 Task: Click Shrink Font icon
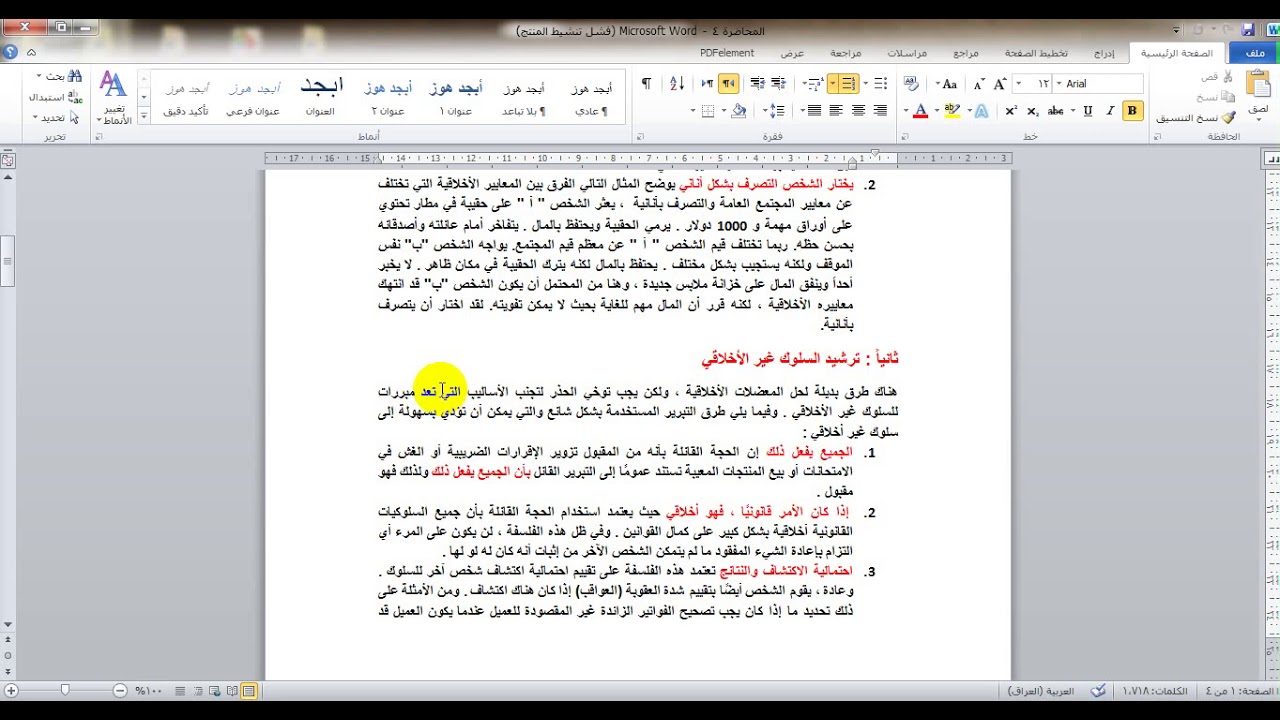pyautogui.click(x=979, y=84)
